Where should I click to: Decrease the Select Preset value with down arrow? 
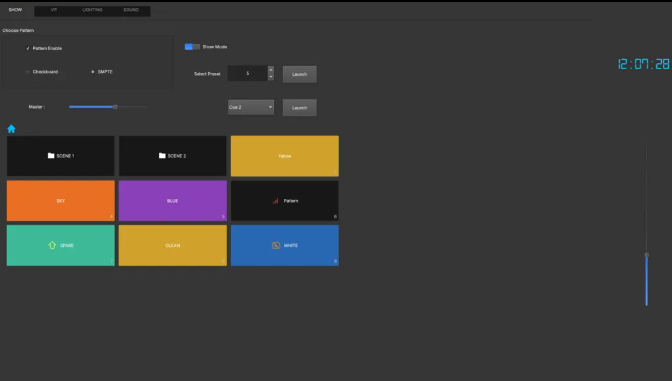click(x=270, y=77)
